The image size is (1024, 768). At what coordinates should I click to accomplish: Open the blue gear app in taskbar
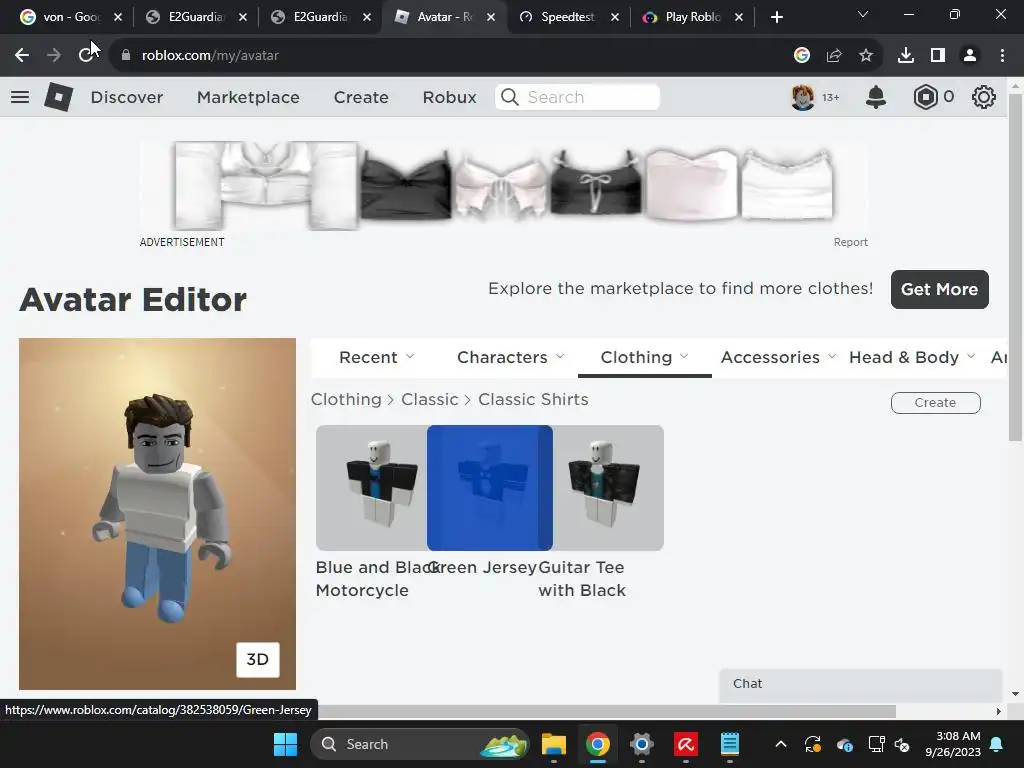click(642, 744)
